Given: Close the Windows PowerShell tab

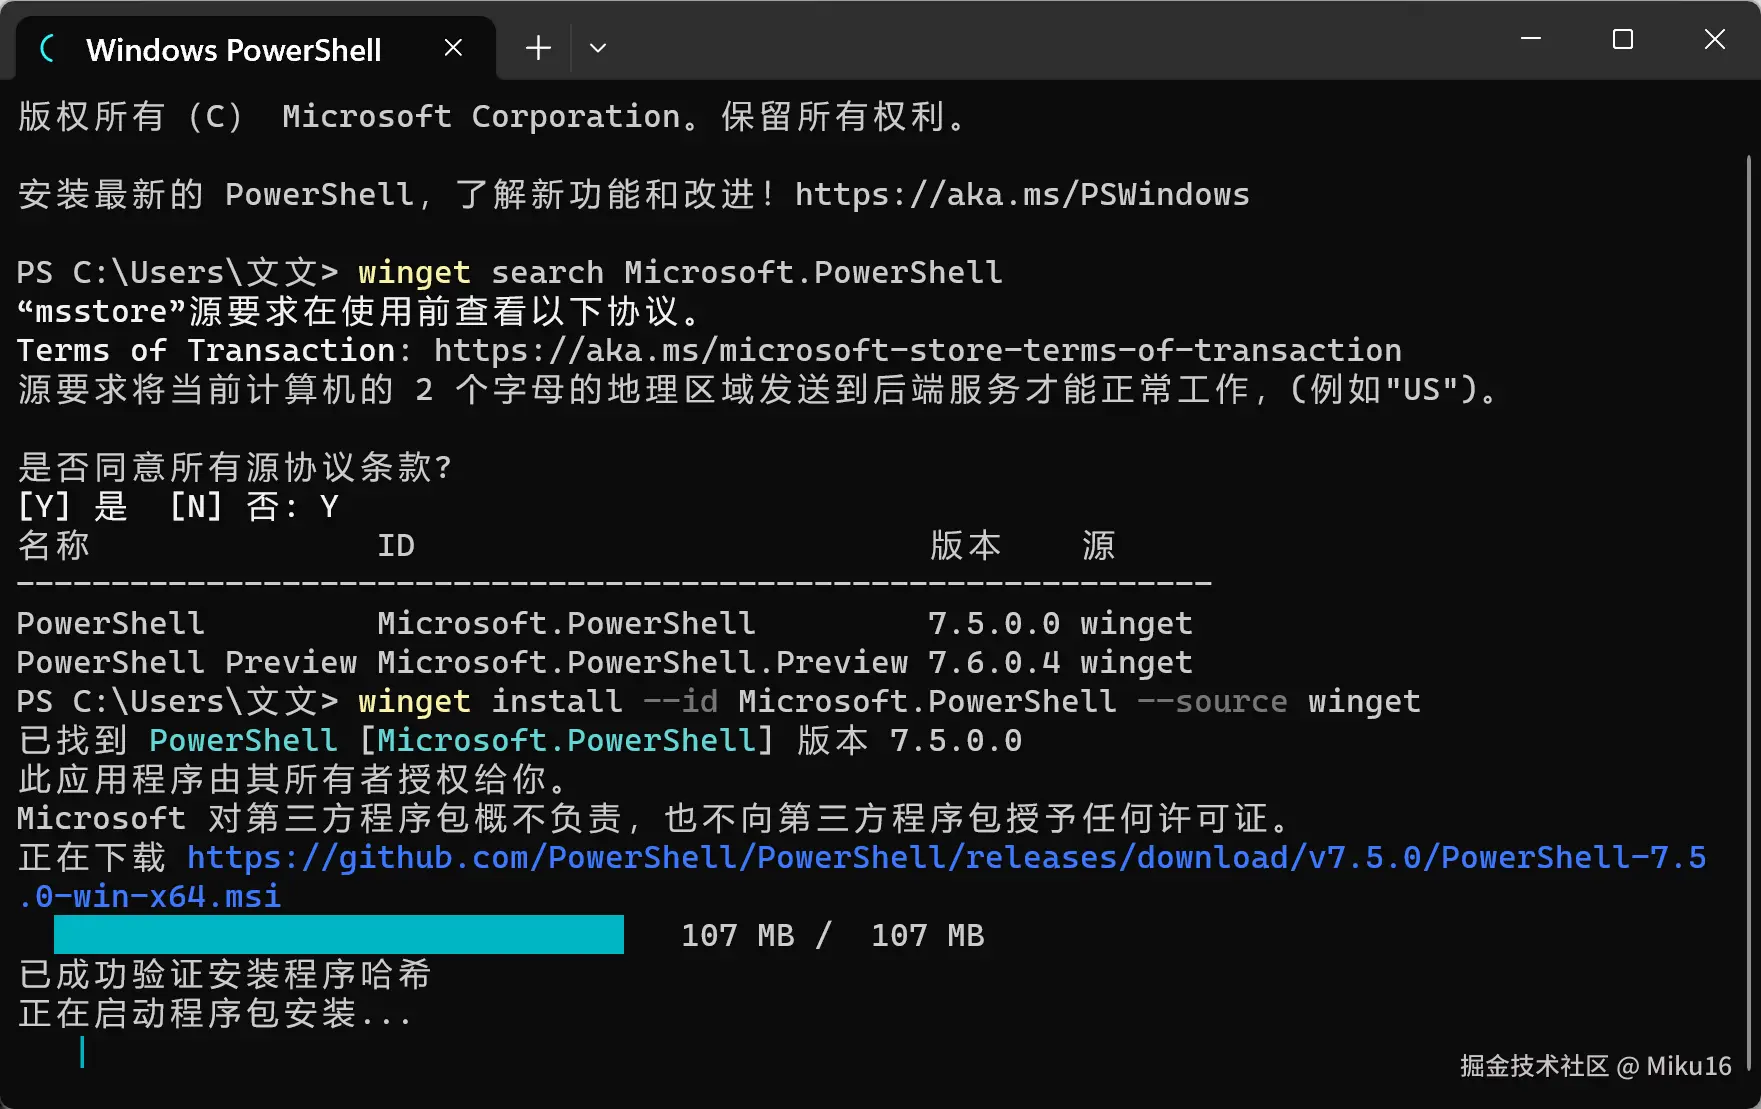Looking at the screenshot, I should tap(453, 48).
